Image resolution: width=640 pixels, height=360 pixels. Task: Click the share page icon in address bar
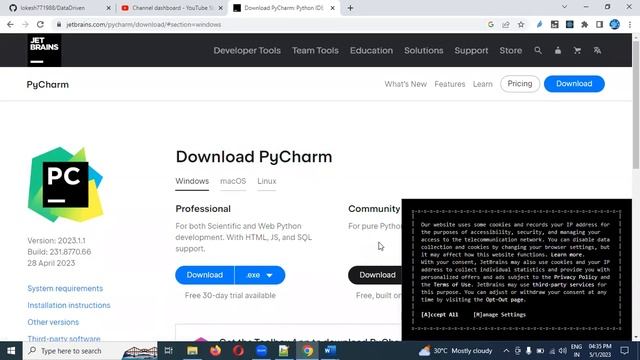click(506, 24)
